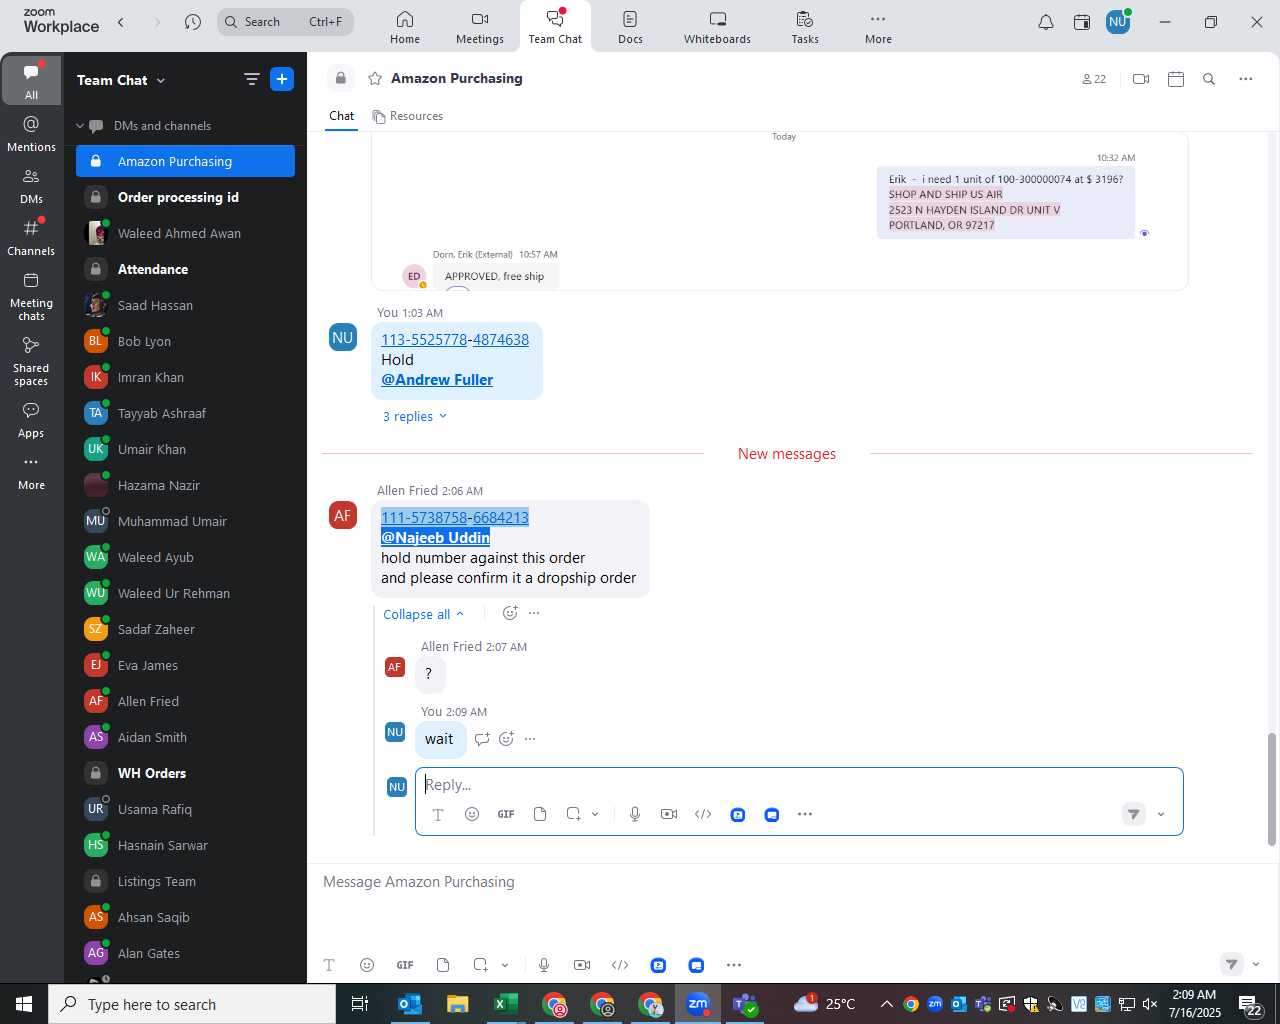Expand the 3 replies thread
This screenshot has height=1024, width=1280.
pos(415,416)
